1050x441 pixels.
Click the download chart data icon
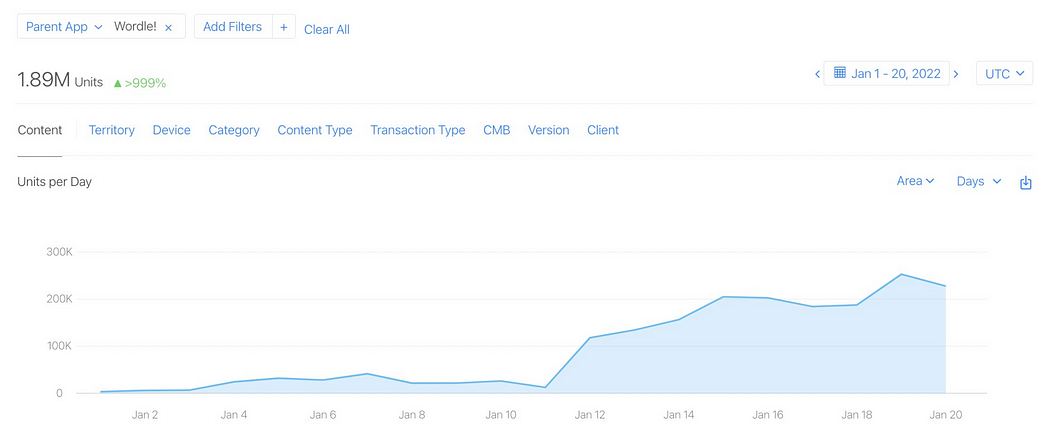click(x=1025, y=182)
